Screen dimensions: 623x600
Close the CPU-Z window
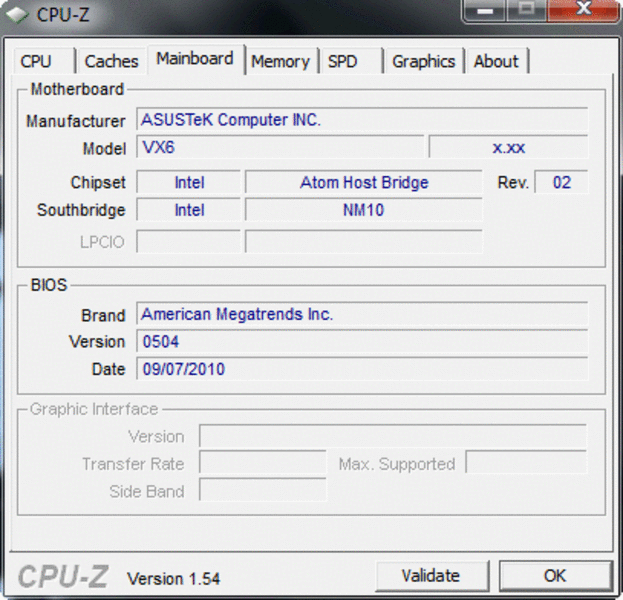(583, 10)
